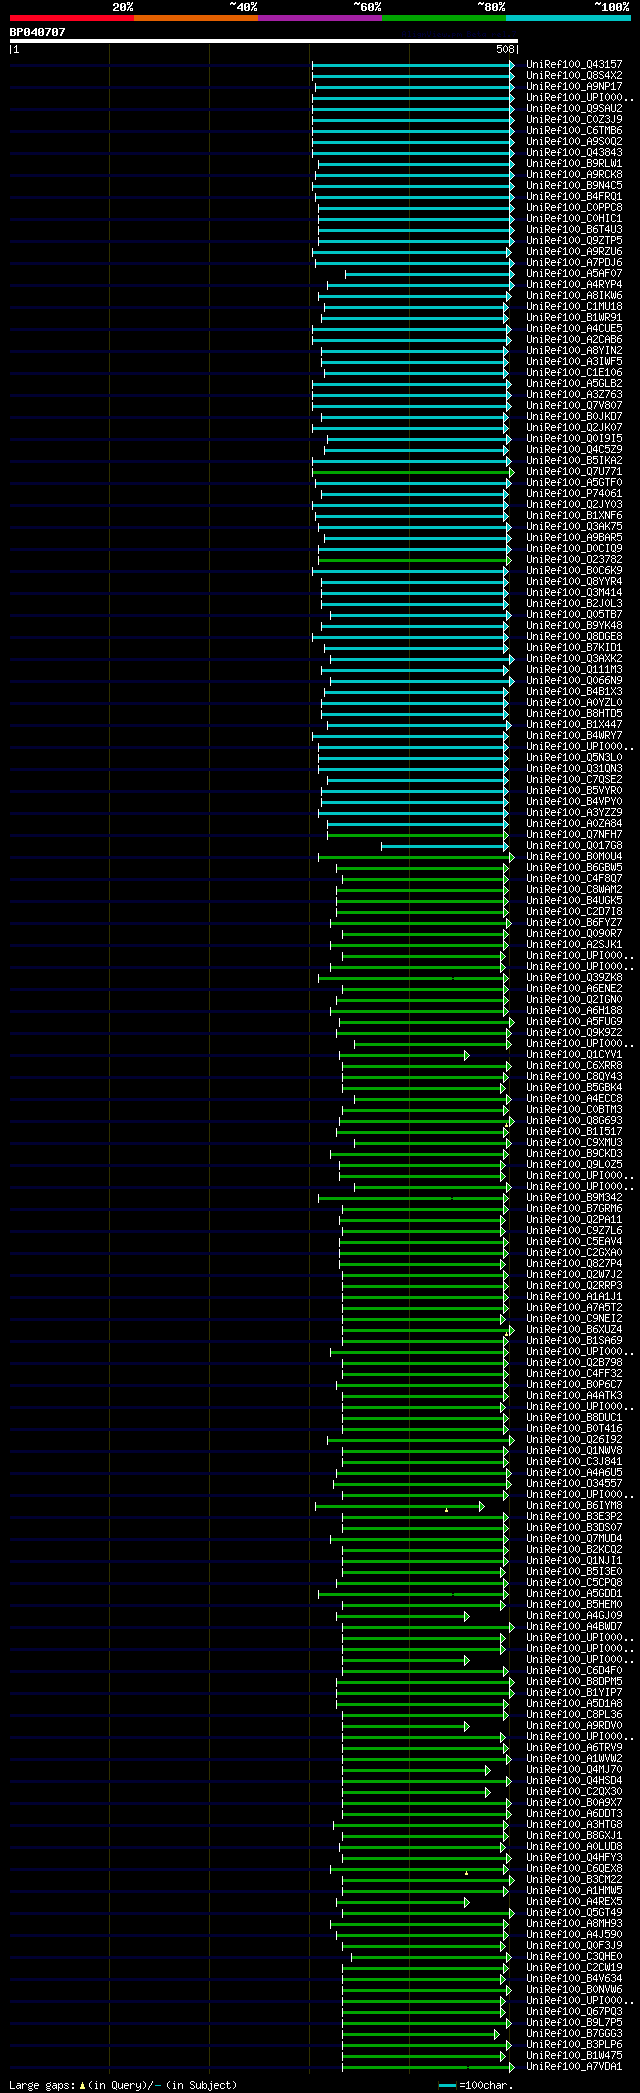Viewport: 640px width, 2093px height.
Task: Click the green alignment bar for UniRef100_Q1CYV1
Action: pyautogui.click(x=404, y=1054)
